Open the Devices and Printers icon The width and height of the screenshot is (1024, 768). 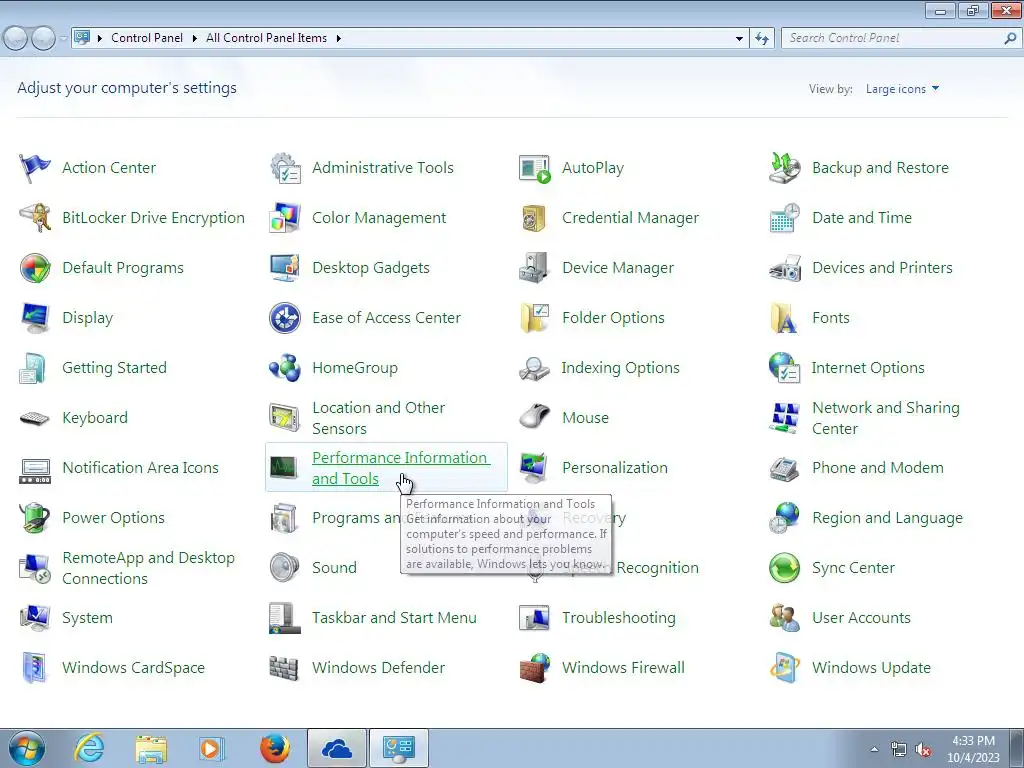(x=784, y=268)
